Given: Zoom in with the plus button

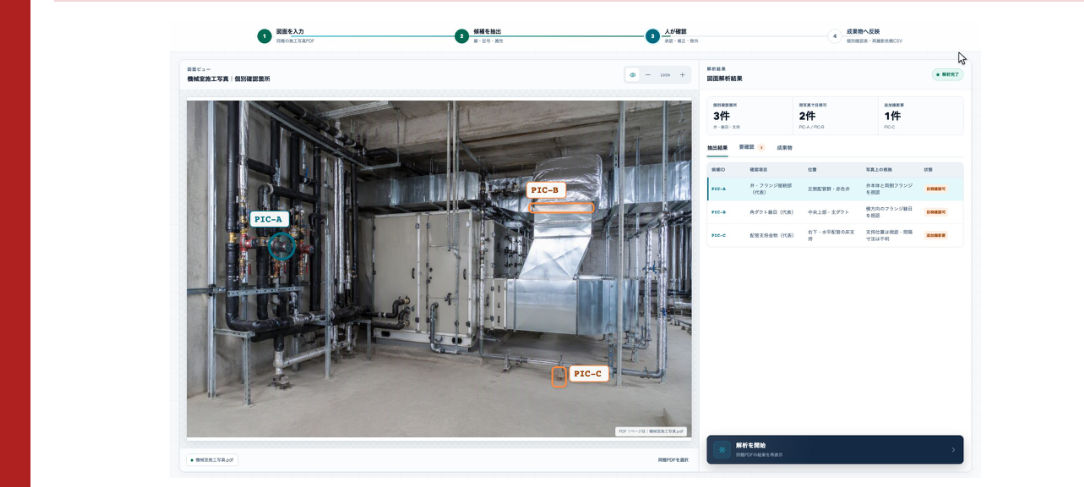Looking at the screenshot, I should [682, 75].
